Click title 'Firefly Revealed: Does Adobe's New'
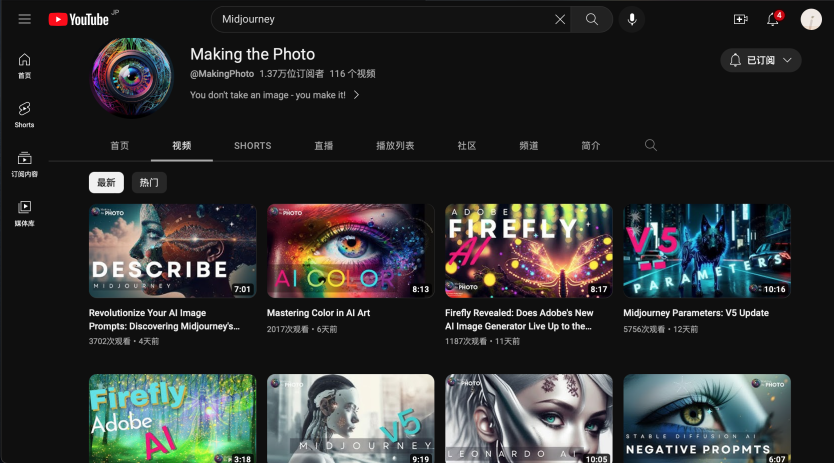834x463 pixels. click(x=519, y=320)
